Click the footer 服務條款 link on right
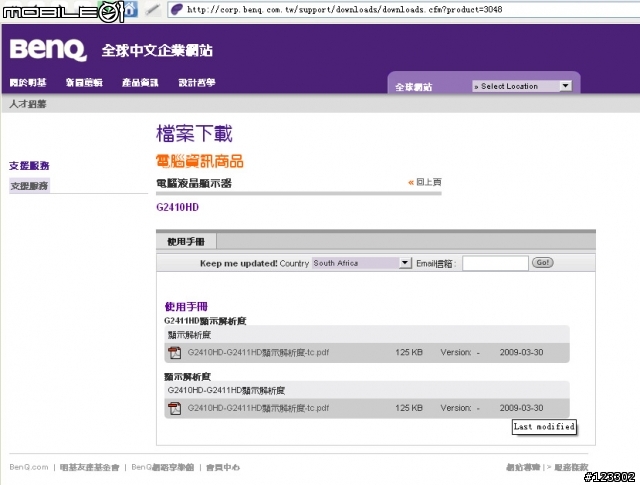The image size is (640, 485). 571,467
